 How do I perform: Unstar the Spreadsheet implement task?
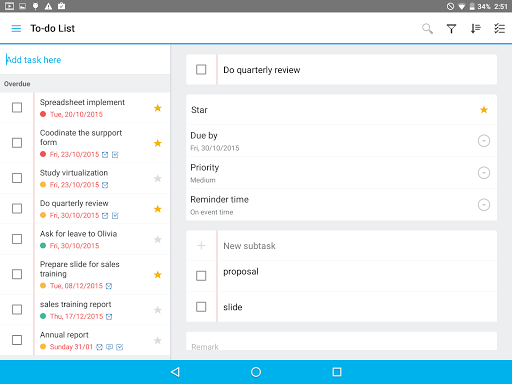click(x=158, y=108)
